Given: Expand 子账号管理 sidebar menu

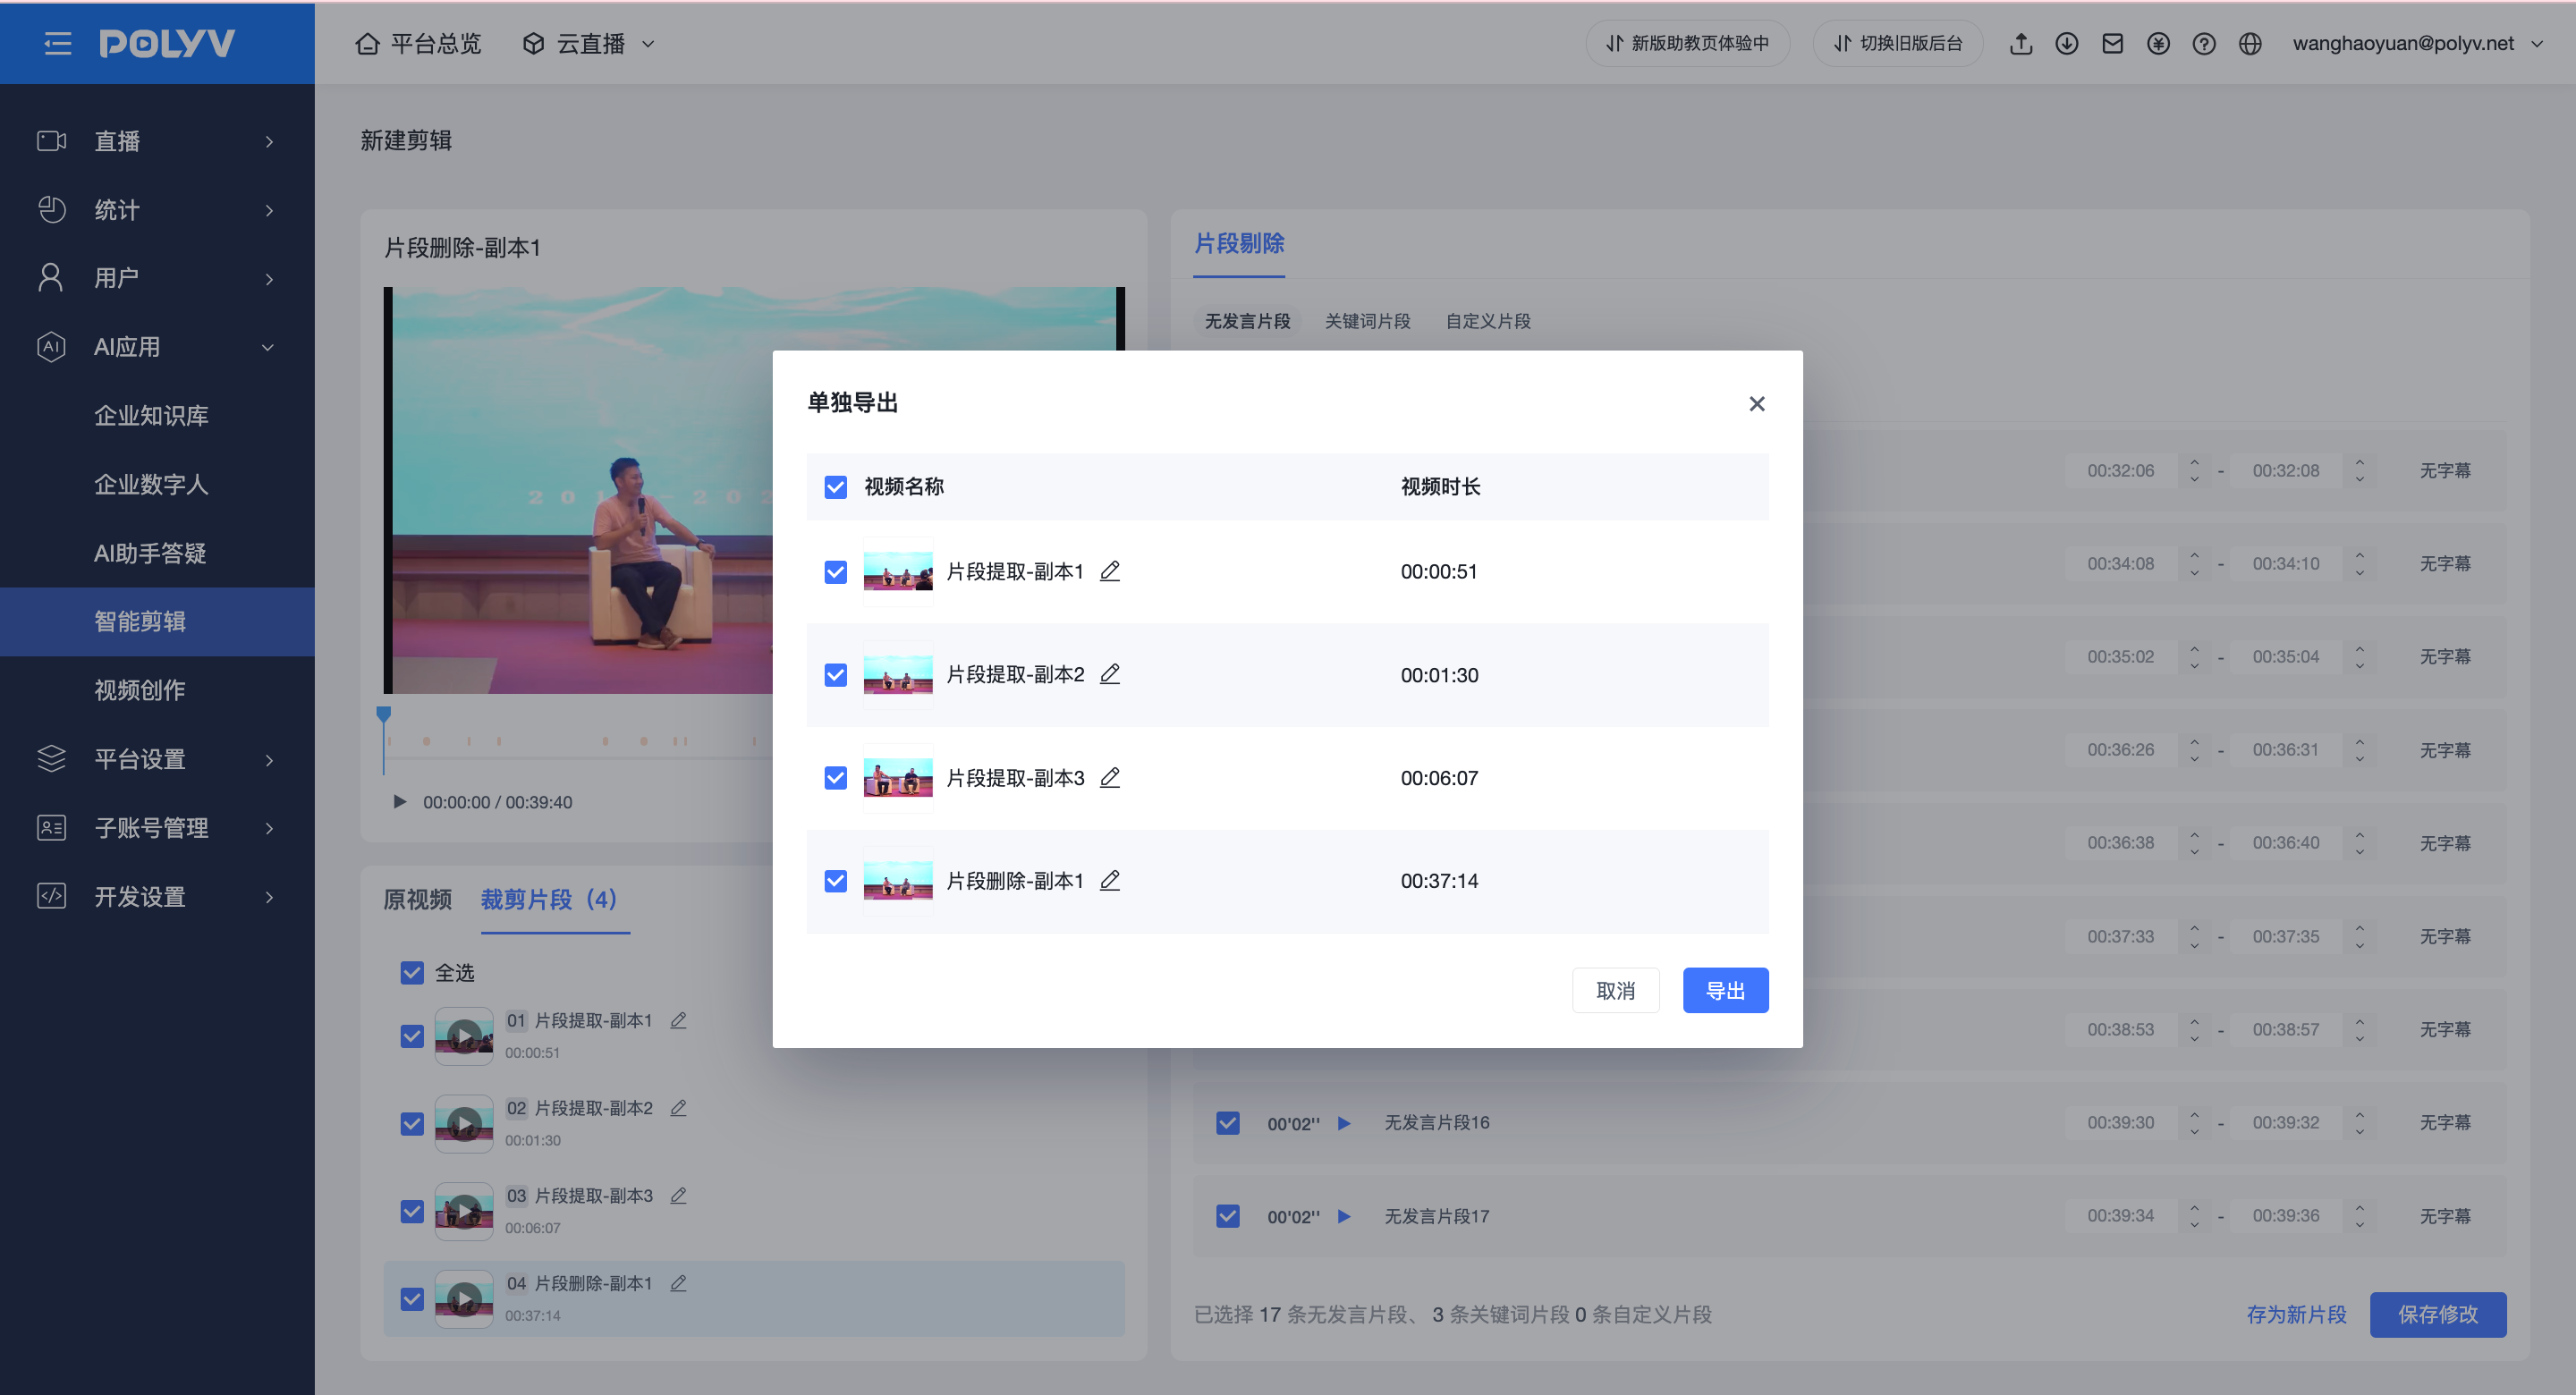Looking at the screenshot, I should [x=157, y=827].
